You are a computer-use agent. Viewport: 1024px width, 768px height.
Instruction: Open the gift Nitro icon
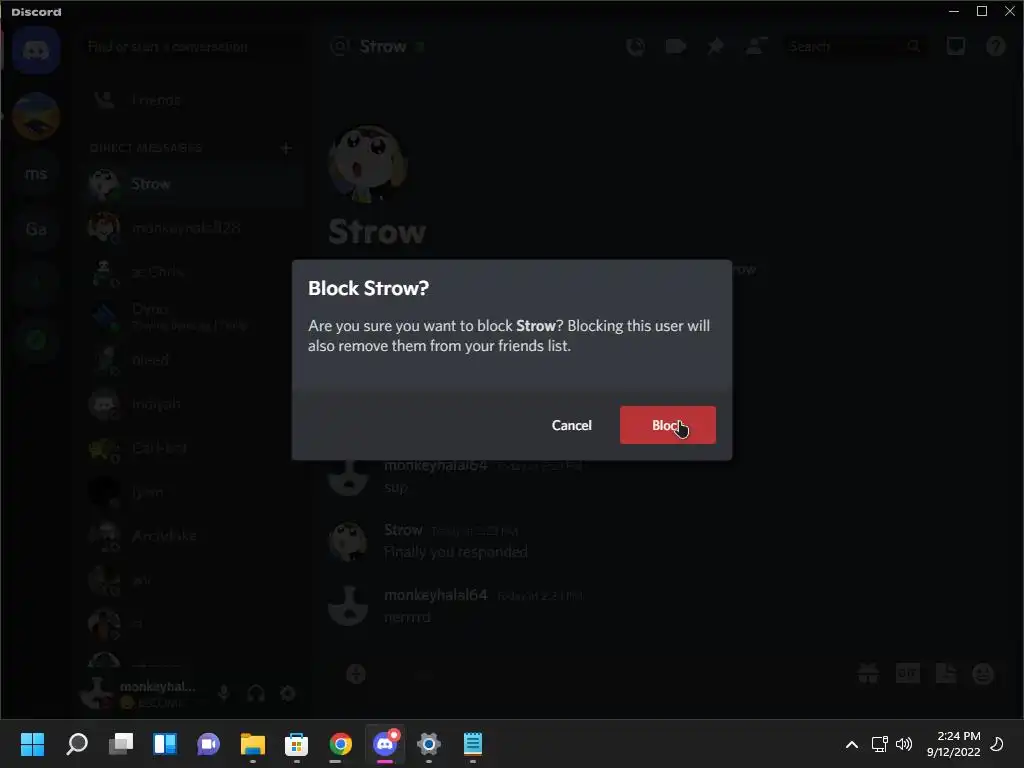point(868,673)
